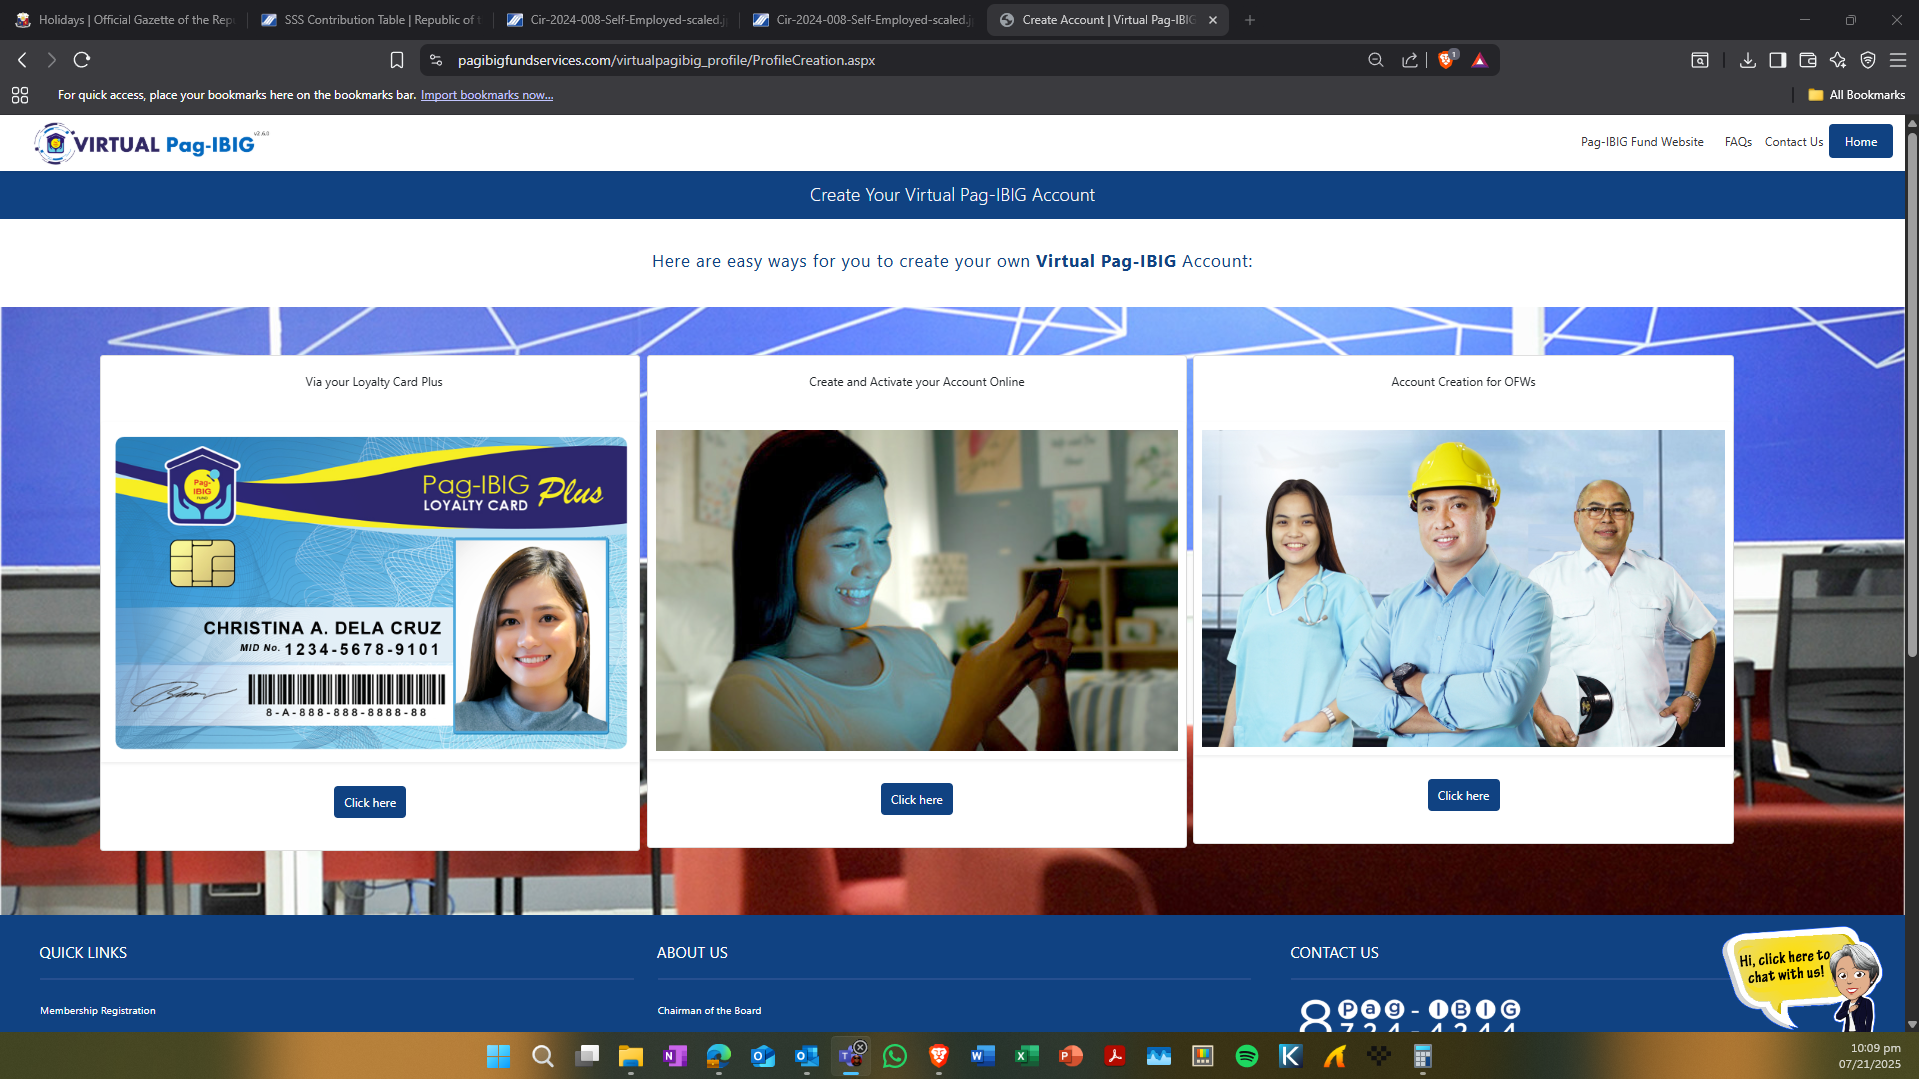This screenshot has width=1919, height=1079.
Task: Close the Create Account tab
Action: pyautogui.click(x=1213, y=20)
